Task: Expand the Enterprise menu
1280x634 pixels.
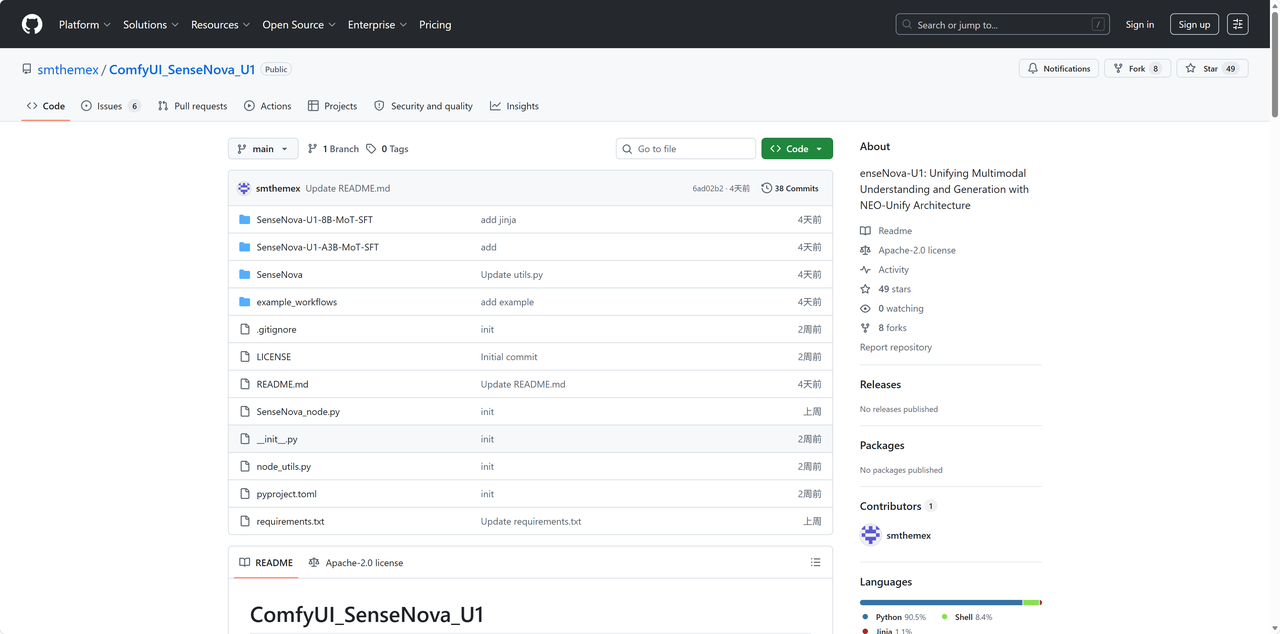Action: [x=377, y=25]
